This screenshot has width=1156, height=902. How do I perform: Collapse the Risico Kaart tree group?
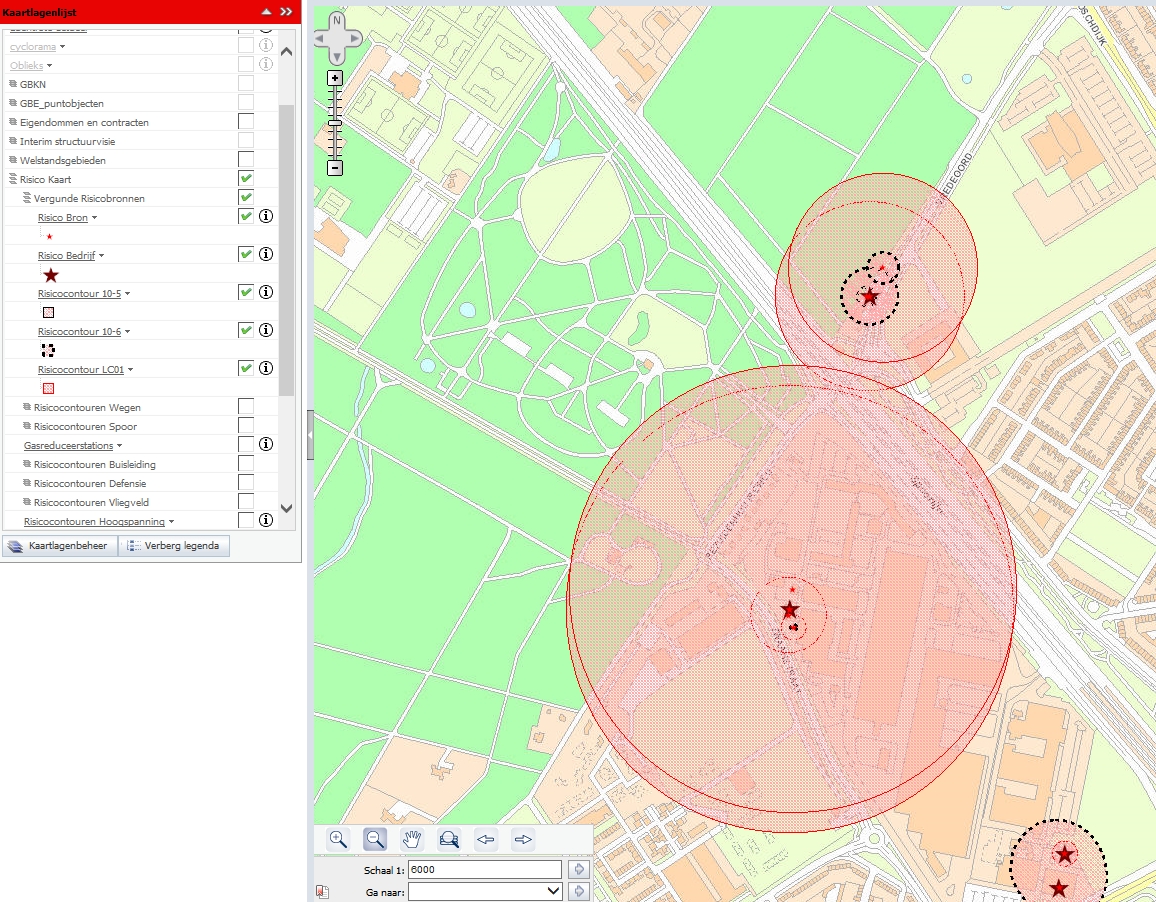[13, 178]
